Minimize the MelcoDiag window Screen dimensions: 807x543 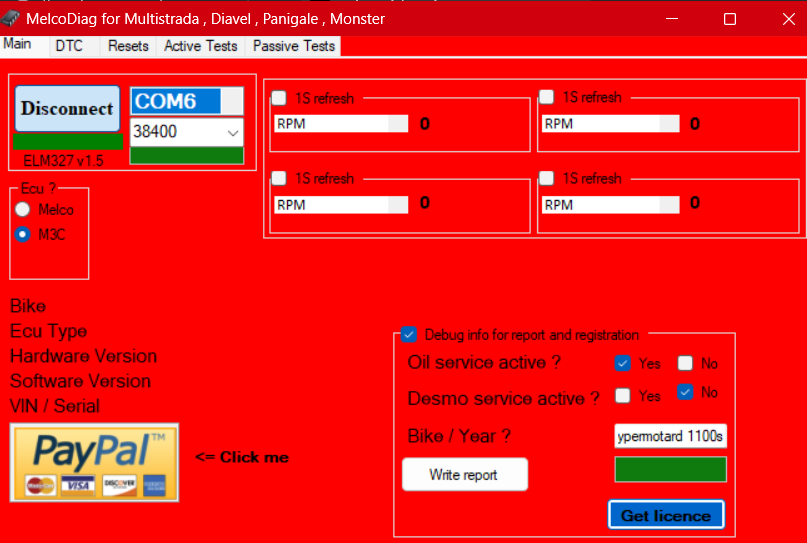(x=671, y=19)
